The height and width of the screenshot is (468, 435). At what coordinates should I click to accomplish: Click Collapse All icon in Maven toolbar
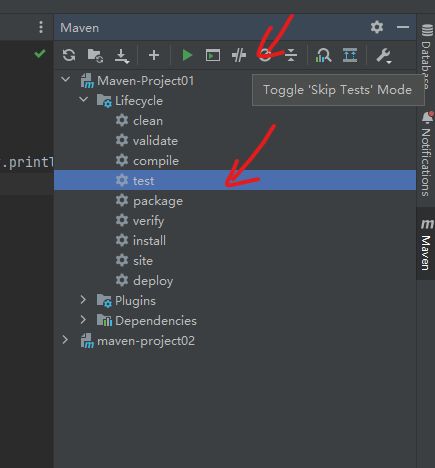(291, 55)
